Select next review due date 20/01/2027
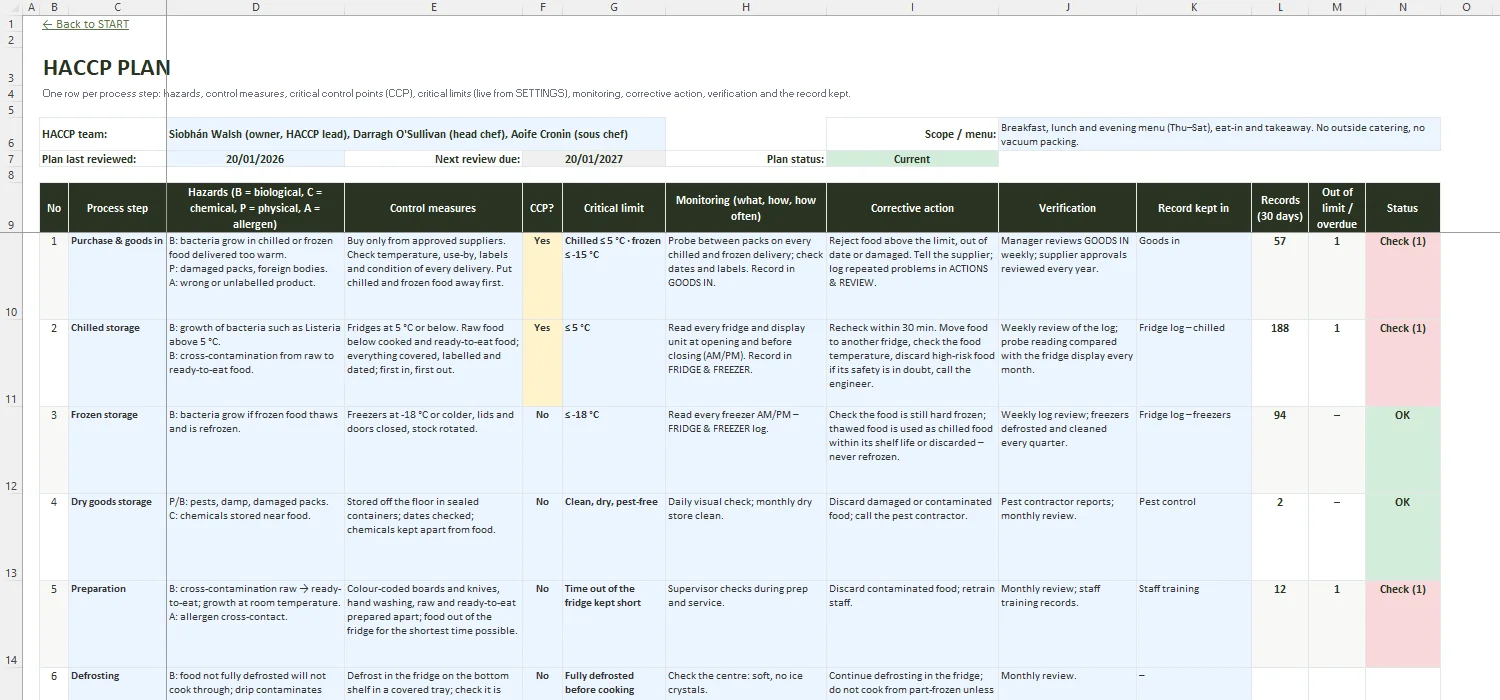Viewport: 1500px width, 700px height. (594, 159)
